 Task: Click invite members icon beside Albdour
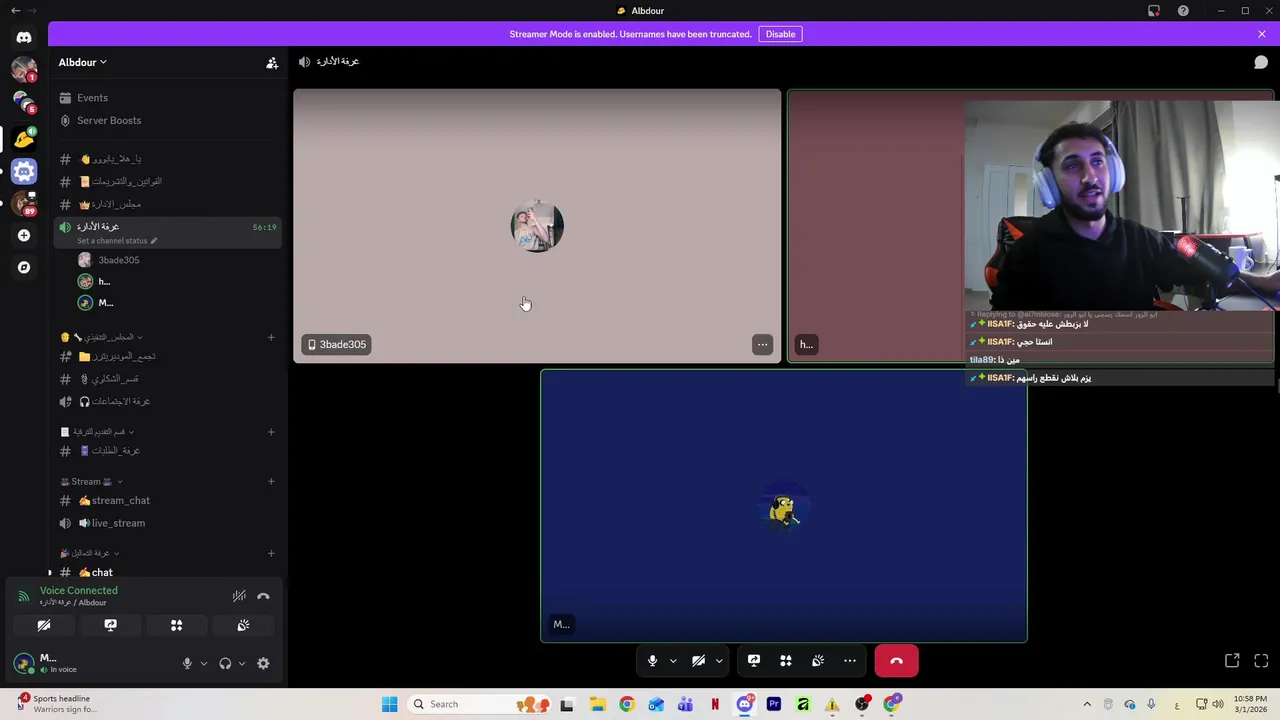pyautogui.click(x=272, y=62)
